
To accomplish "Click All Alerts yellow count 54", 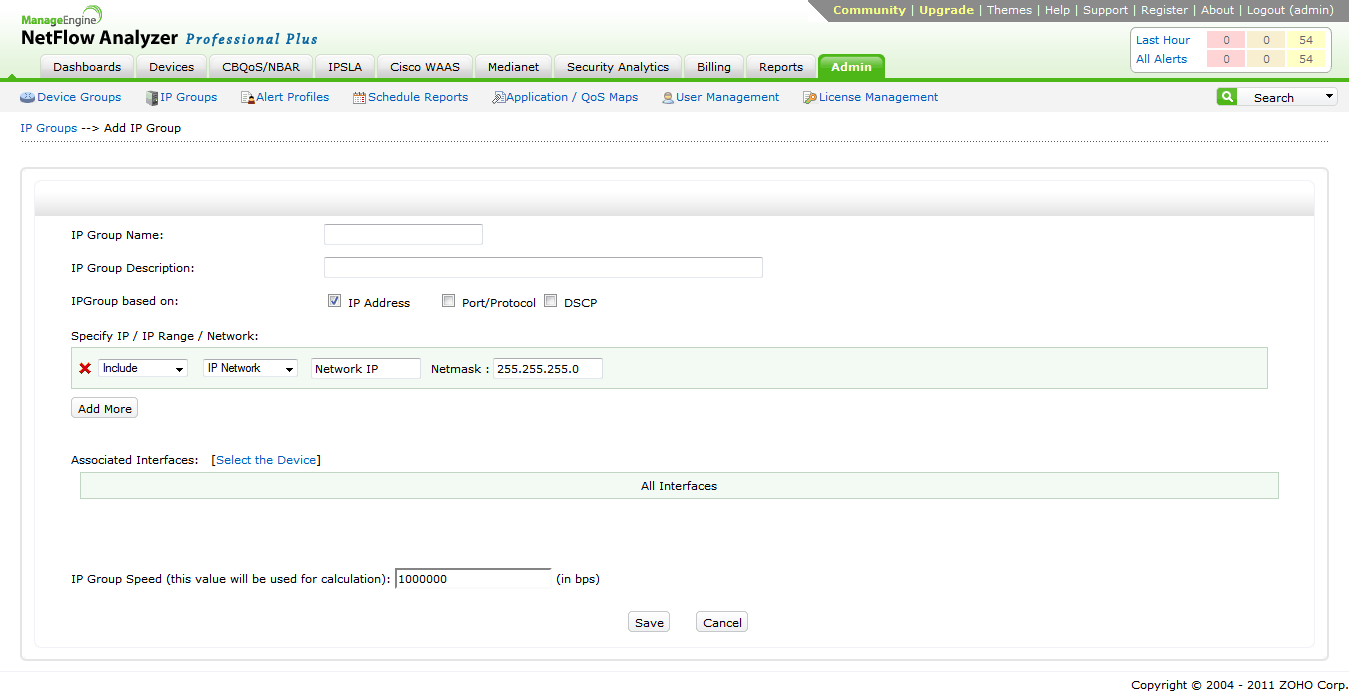I will pyautogui.click(x=1306, y=59).
